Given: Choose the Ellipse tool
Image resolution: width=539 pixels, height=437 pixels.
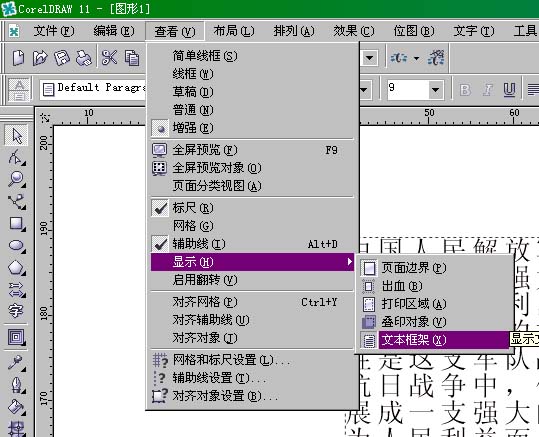Looking at the screenshot, I should 16,245.
